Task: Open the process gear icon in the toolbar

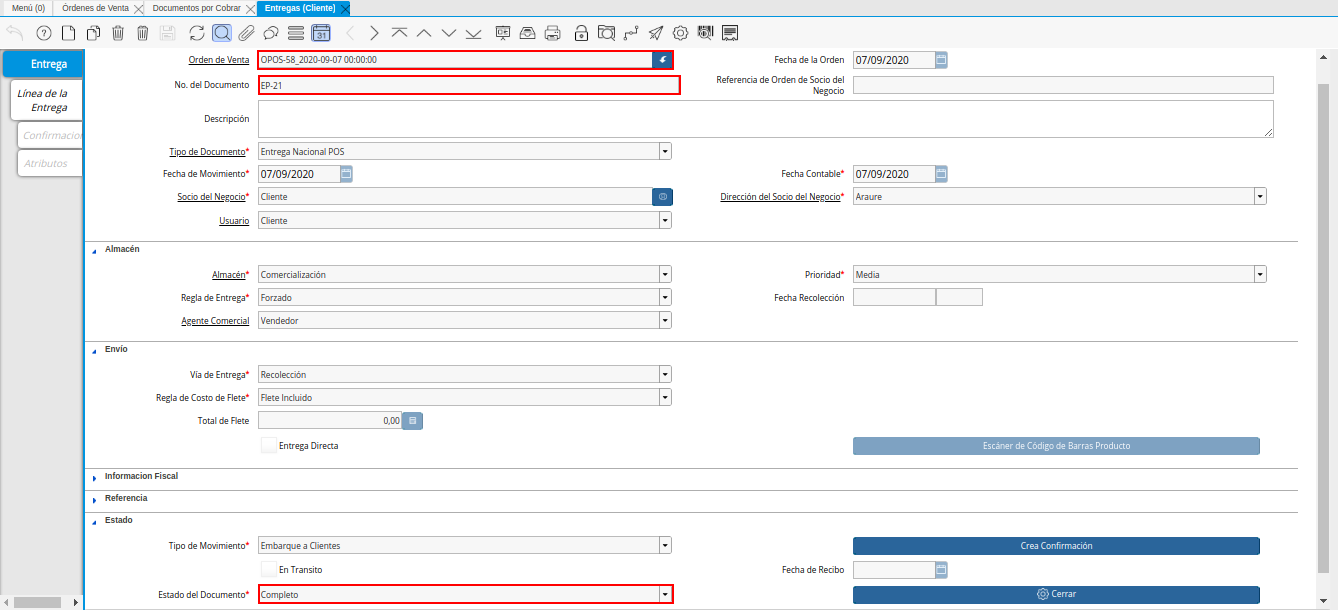Action: [680, 33]
